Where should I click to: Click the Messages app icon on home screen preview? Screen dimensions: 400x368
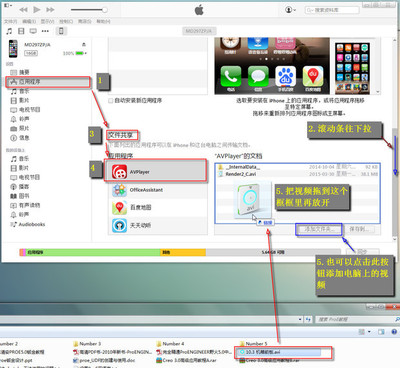(258, 76)
